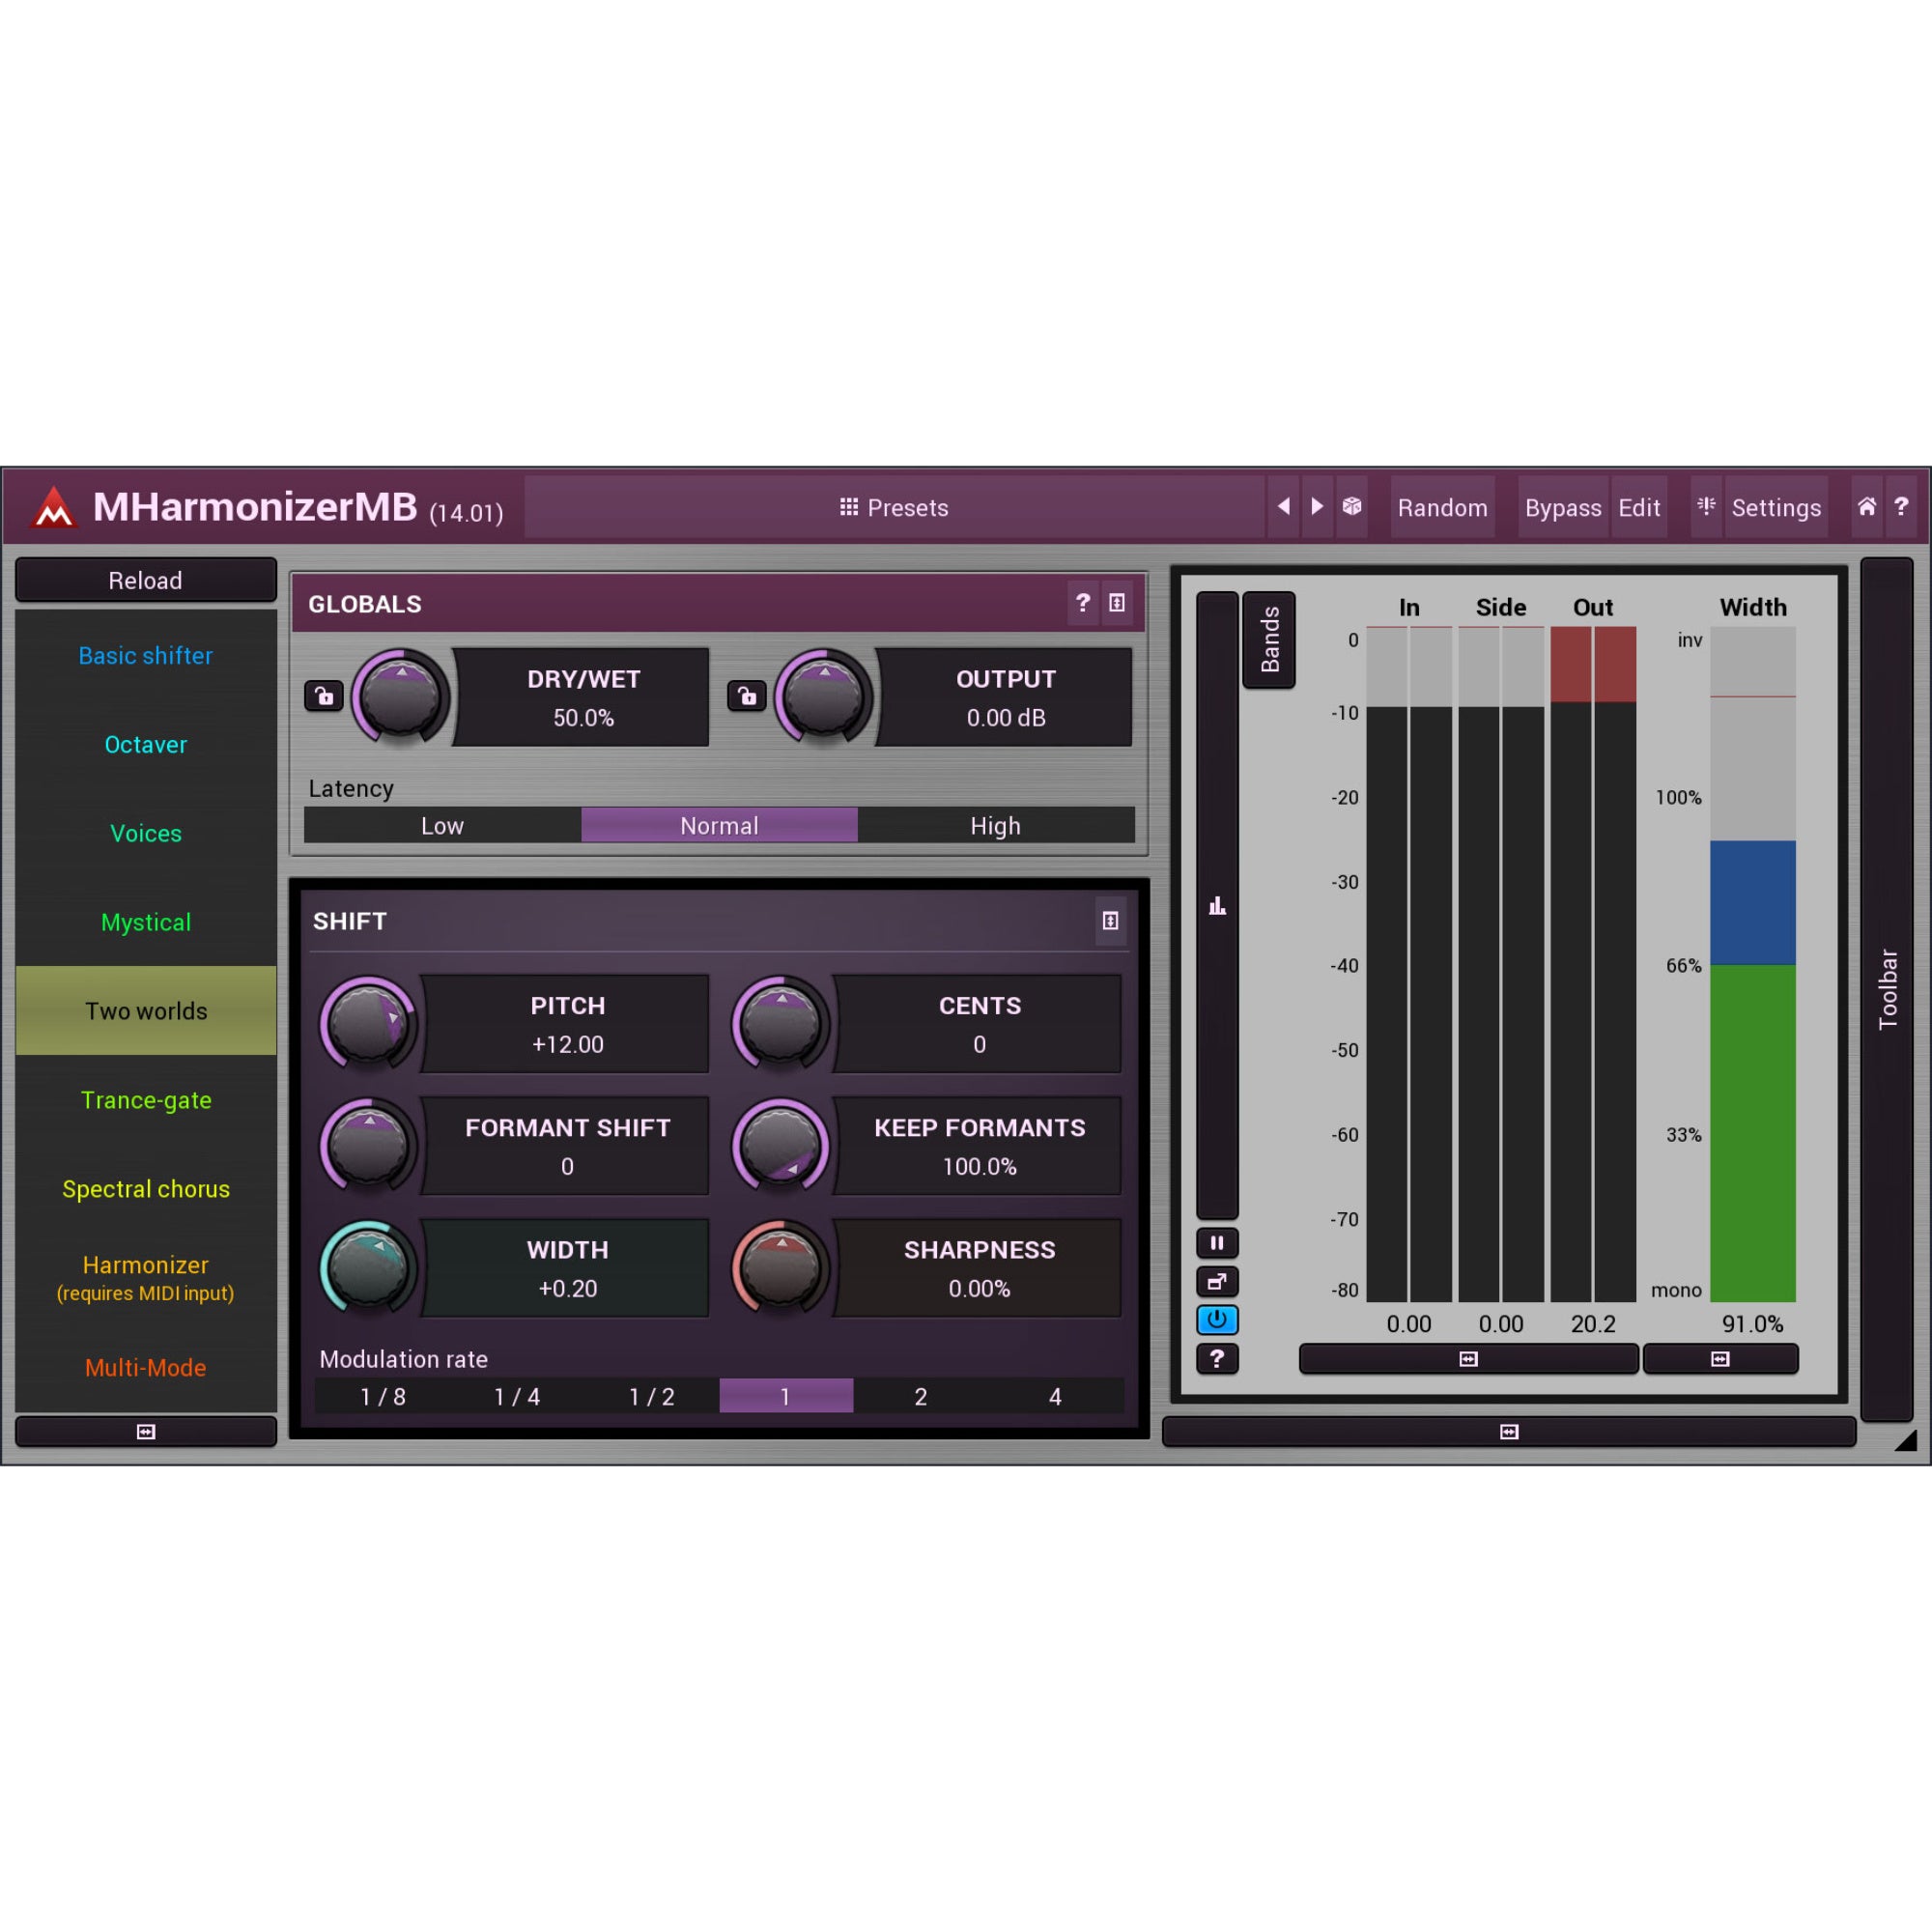Click the PITCH +12.00 value field
Viewport: 1932px width, 1932px height.
pos(567,1024)
